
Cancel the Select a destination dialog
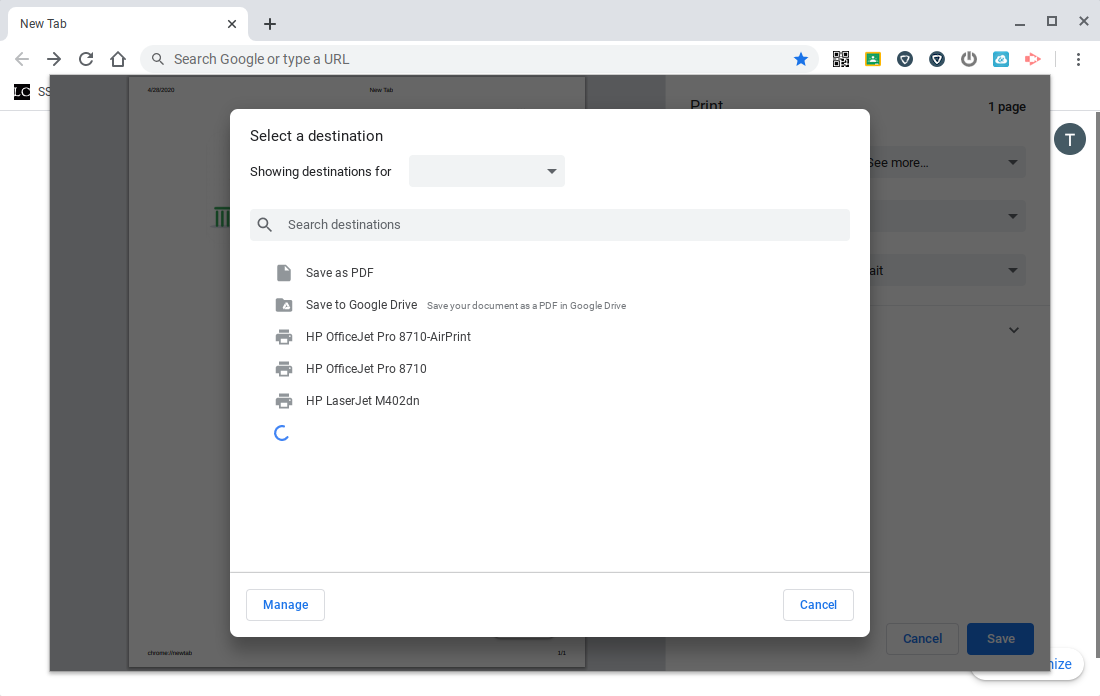[x=818, y=605]
